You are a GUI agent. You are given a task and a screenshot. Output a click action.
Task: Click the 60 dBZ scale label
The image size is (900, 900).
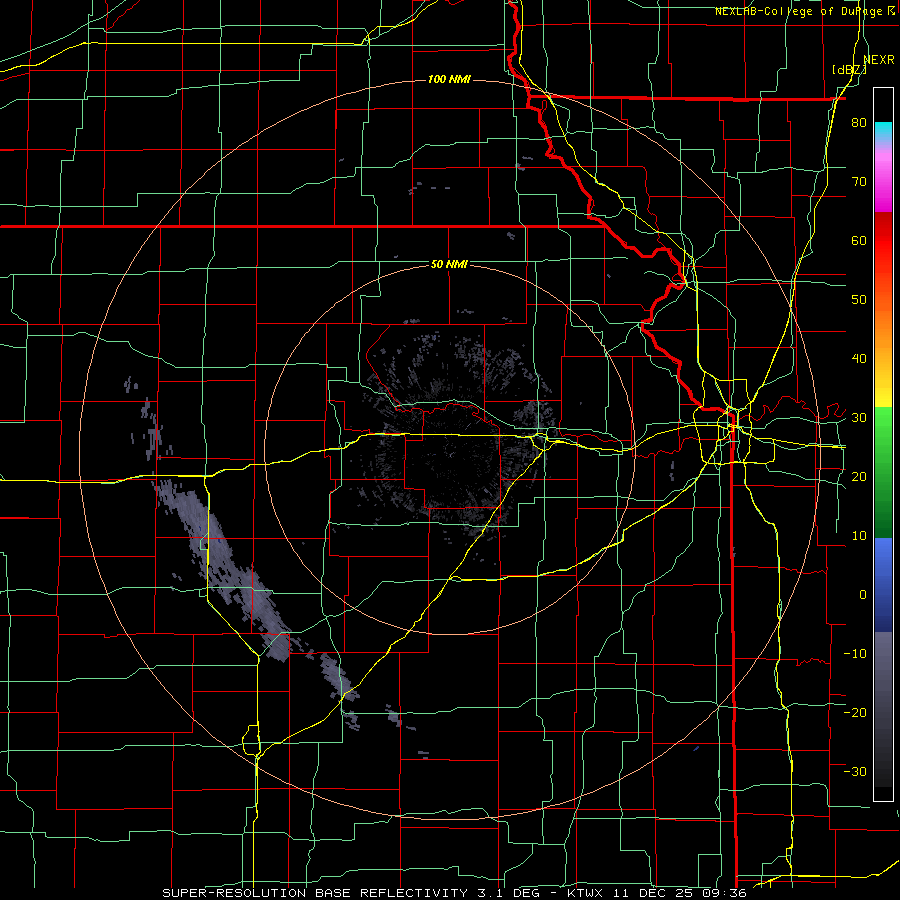859,240
